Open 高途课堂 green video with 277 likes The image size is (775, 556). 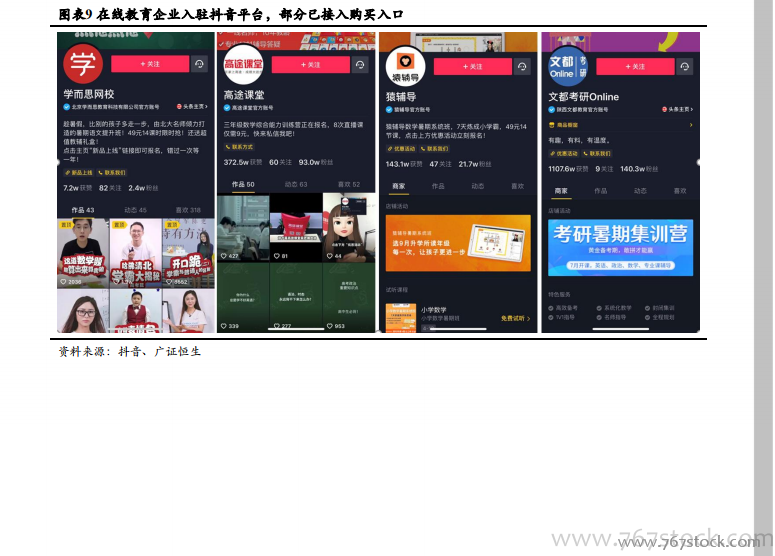click(296, 298)
